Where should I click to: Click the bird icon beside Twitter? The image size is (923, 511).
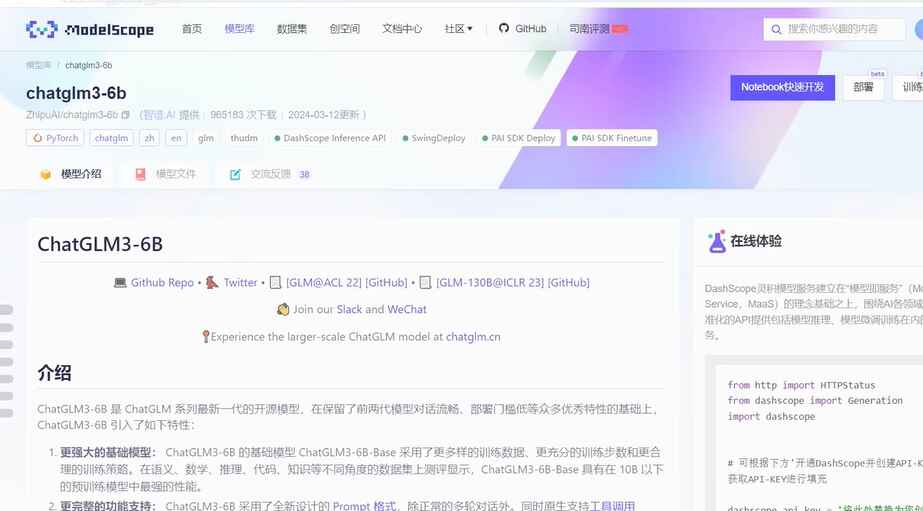[x=212, y=283]
